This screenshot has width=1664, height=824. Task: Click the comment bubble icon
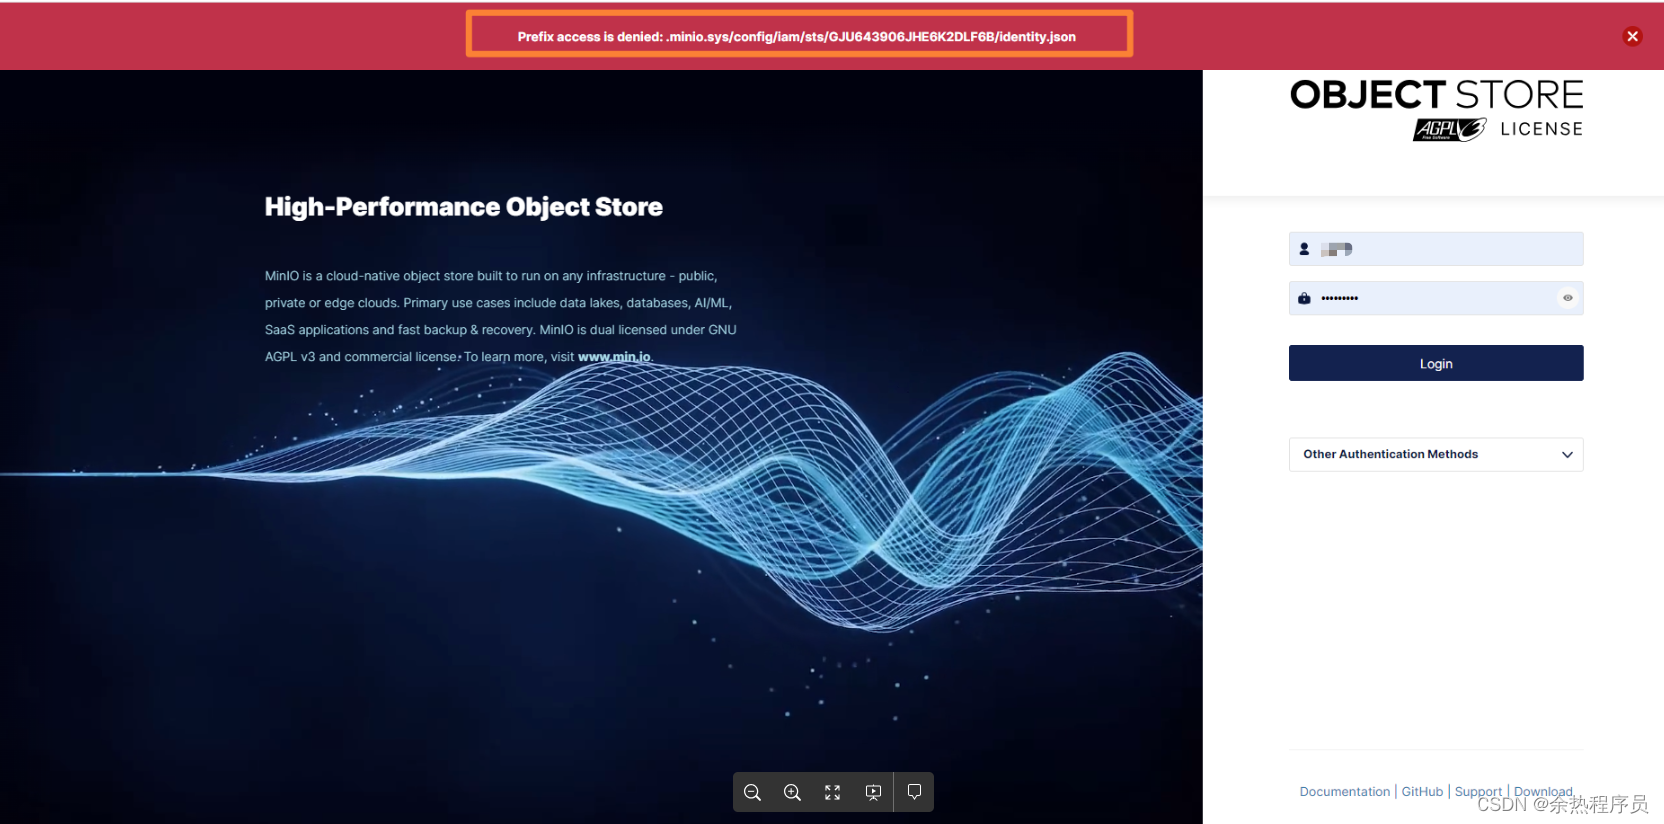(914, 791)
